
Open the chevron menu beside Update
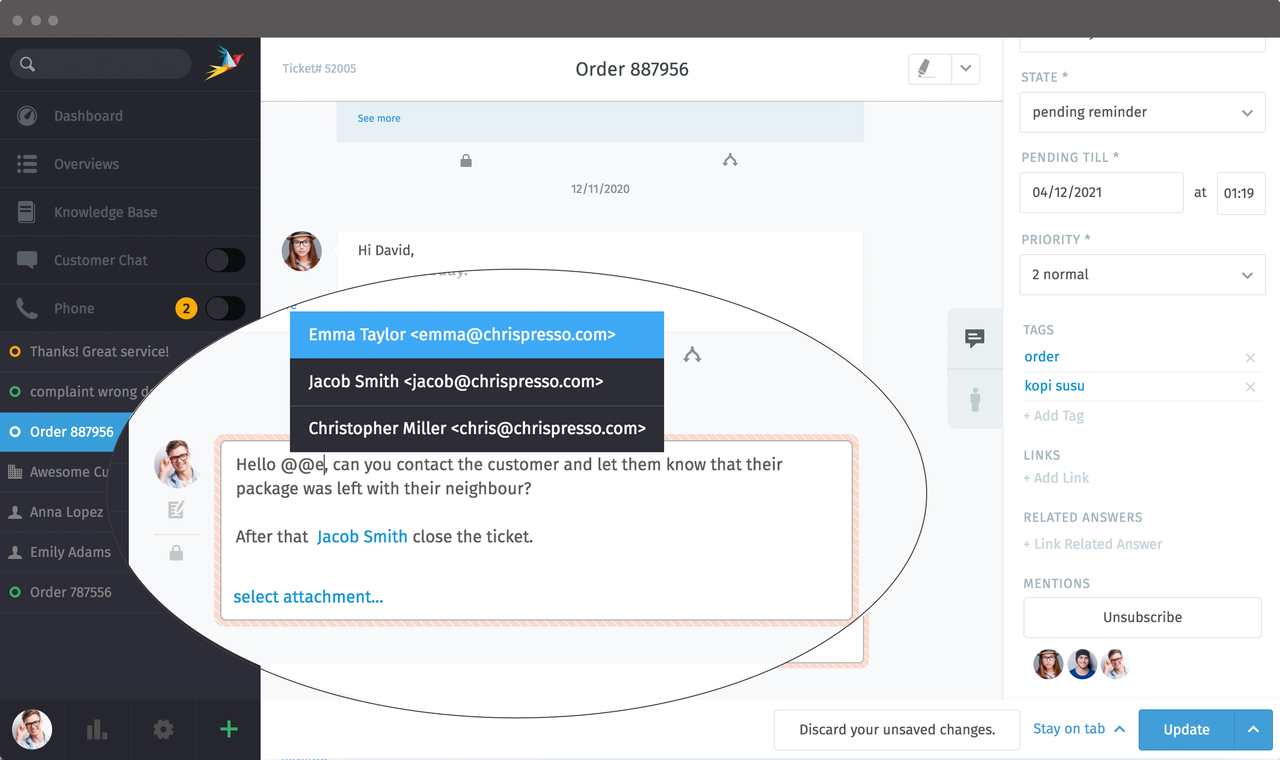1253,729
